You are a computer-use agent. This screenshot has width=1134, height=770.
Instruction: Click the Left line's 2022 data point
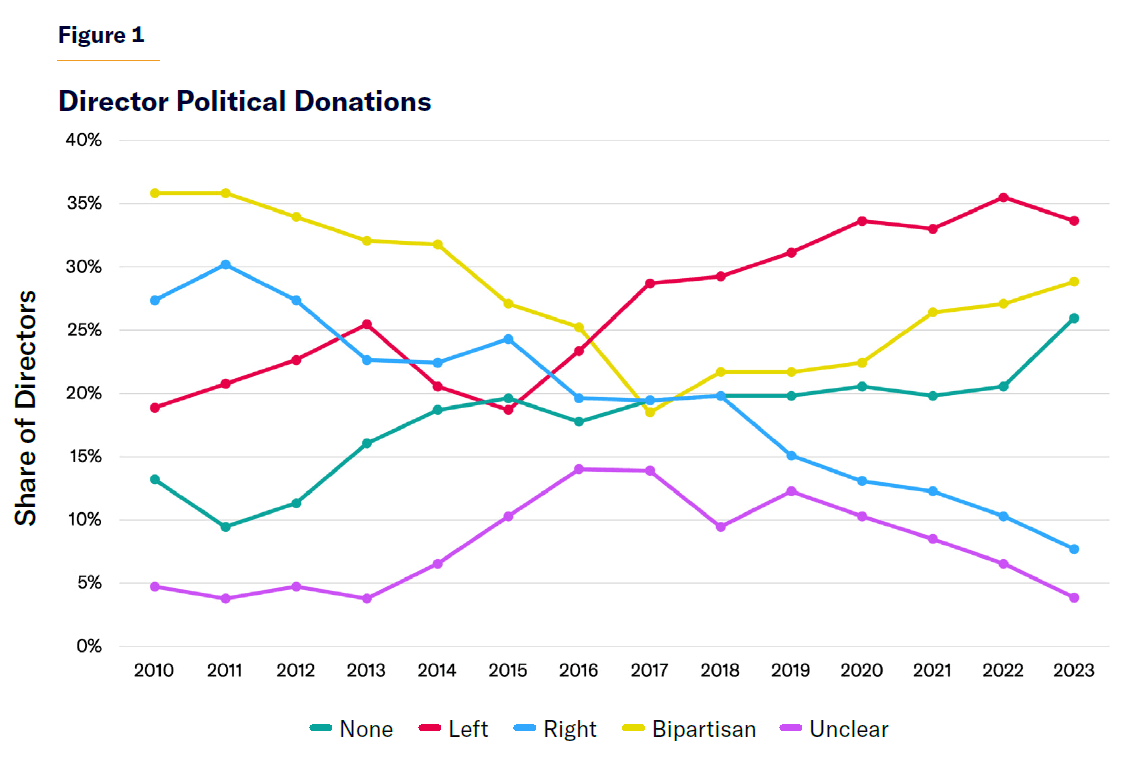(1003, 197)
